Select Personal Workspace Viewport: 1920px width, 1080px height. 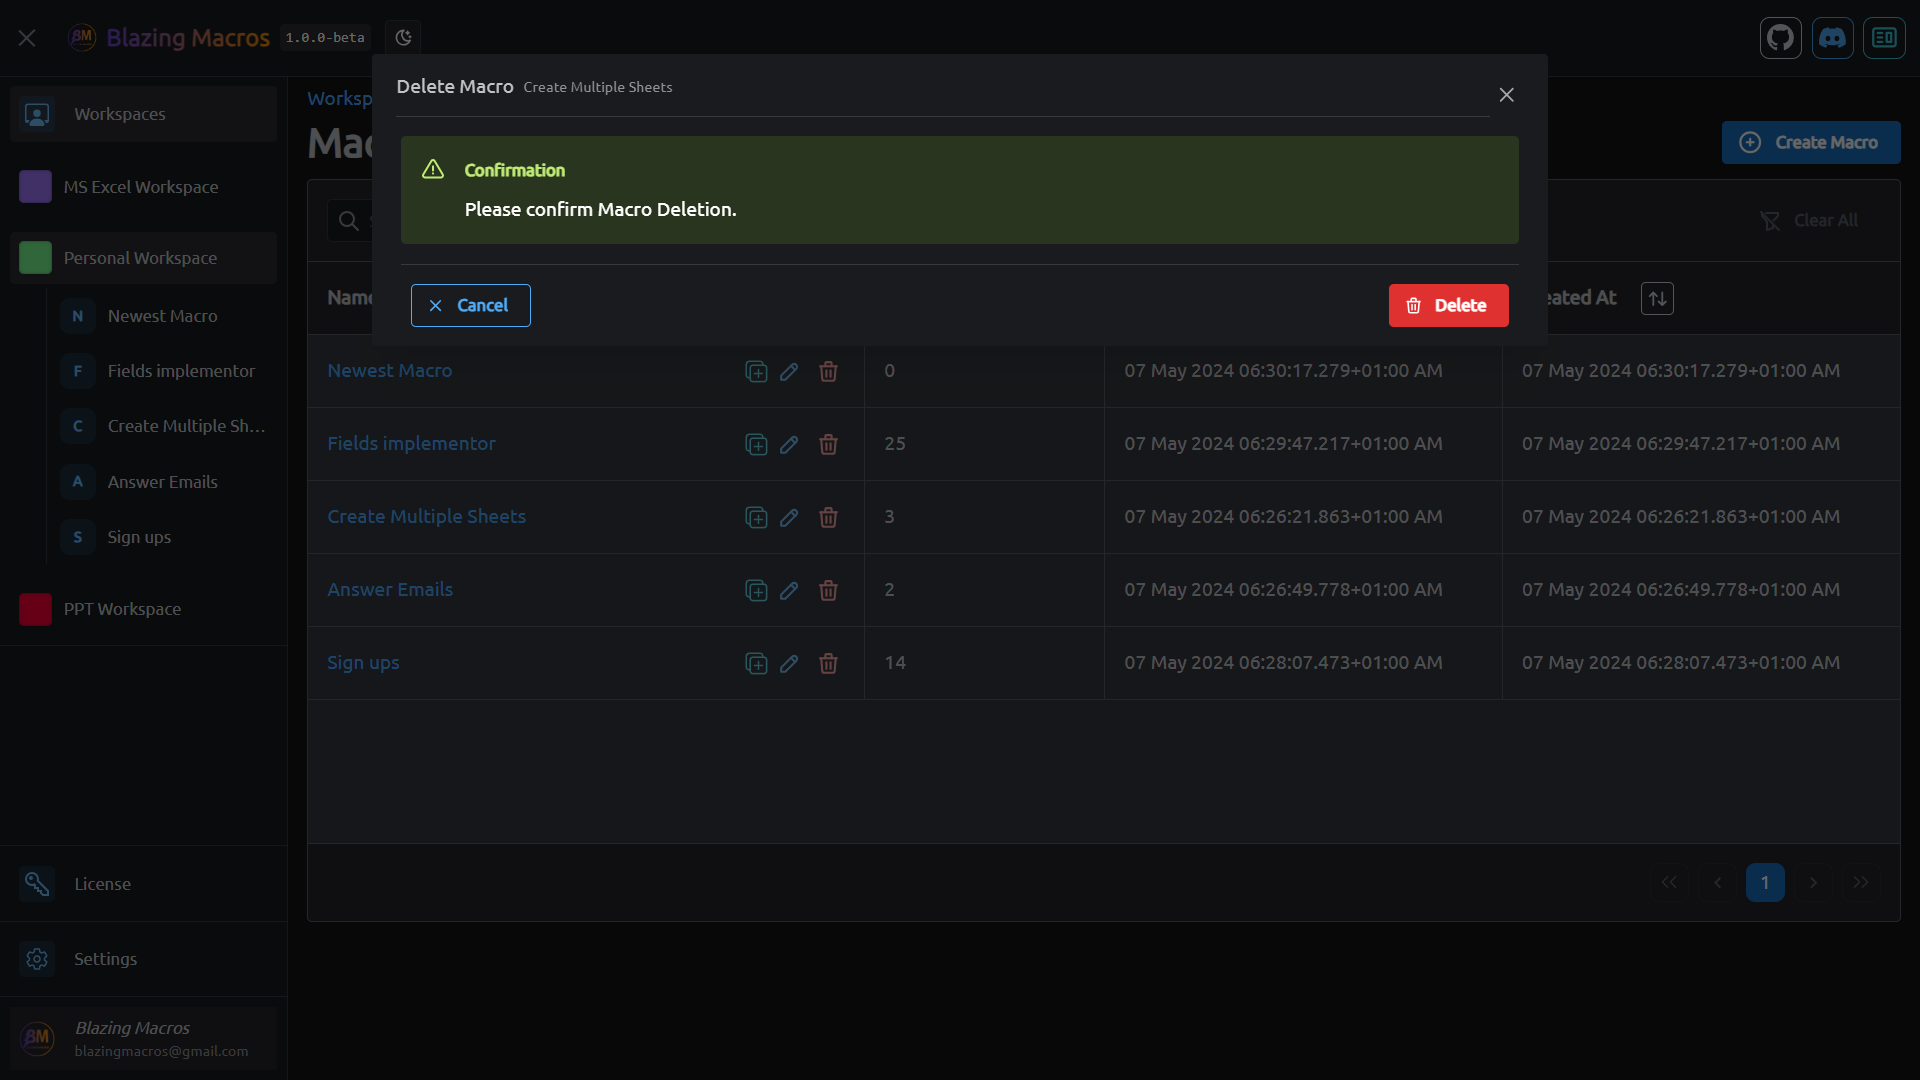[143, 258]
